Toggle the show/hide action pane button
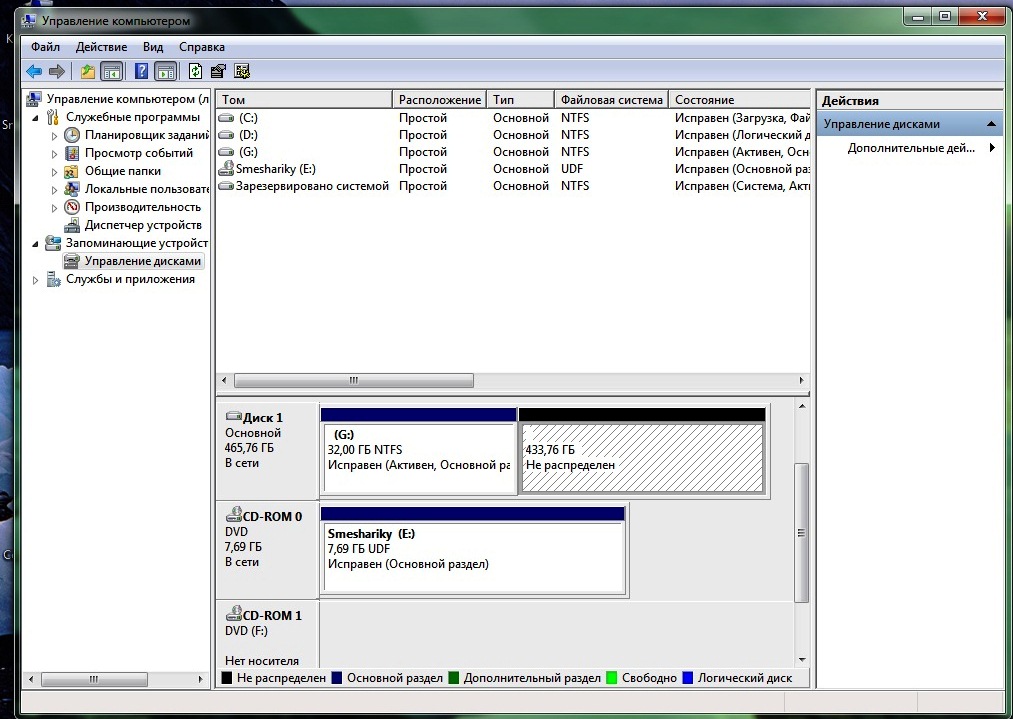1013x719 pixels. pyautogui.click(x=166, y=71)
